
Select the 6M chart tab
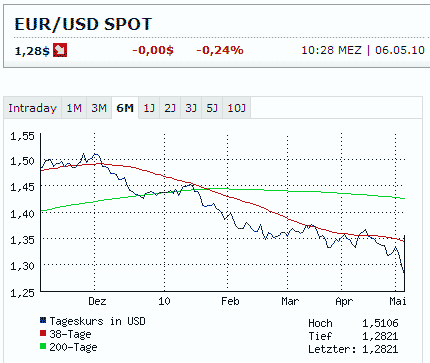click(125, 108)
